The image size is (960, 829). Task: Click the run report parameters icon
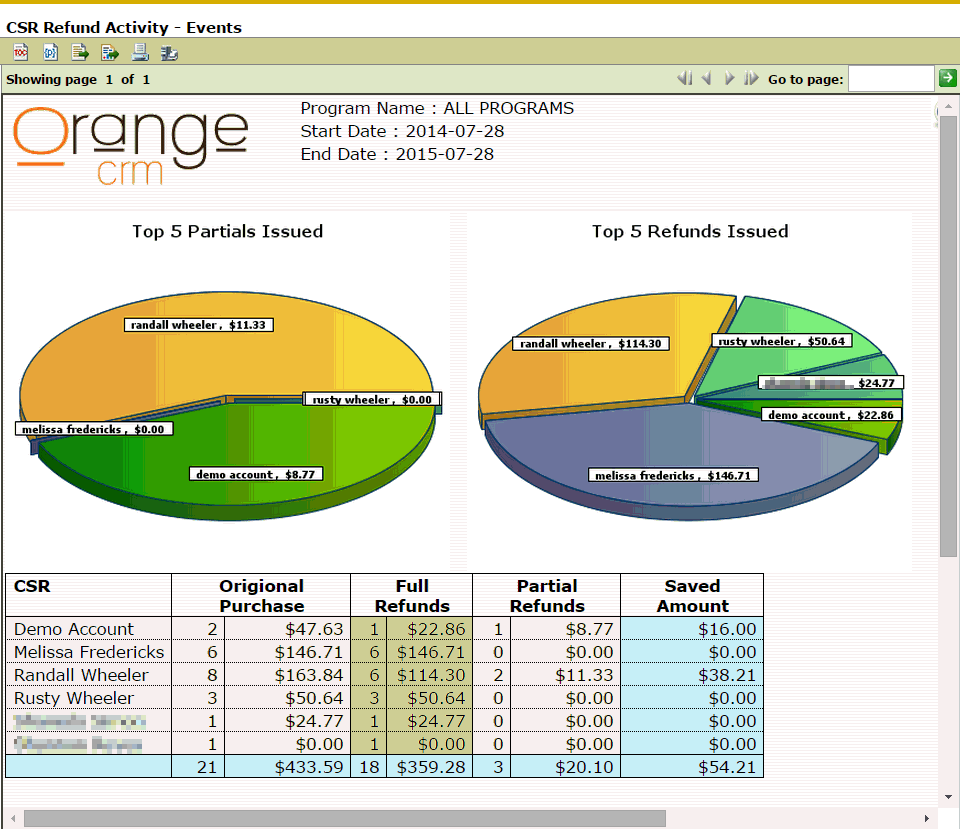click(x=50, y=53)
